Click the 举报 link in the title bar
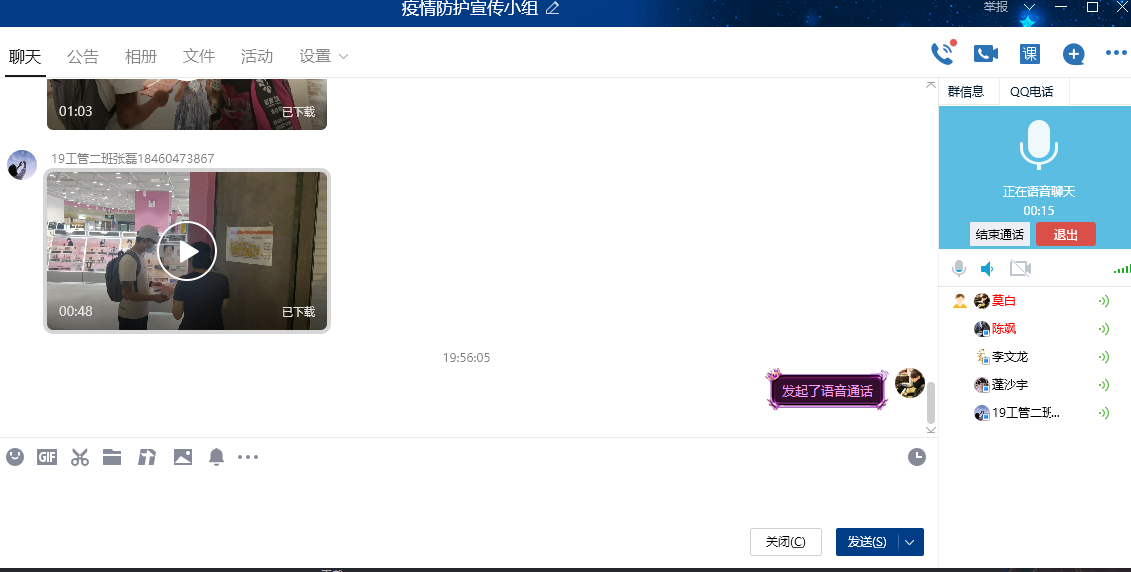1131x572 pixels. [x=996, y=7]
